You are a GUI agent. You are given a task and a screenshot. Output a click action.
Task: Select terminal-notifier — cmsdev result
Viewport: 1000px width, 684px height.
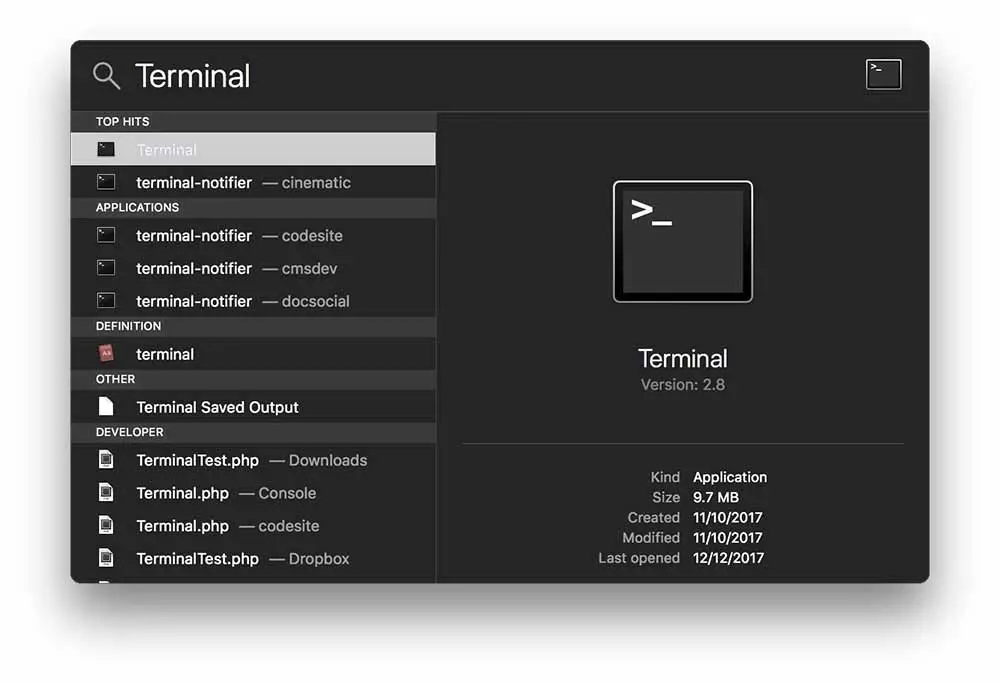tap(253, 268)
